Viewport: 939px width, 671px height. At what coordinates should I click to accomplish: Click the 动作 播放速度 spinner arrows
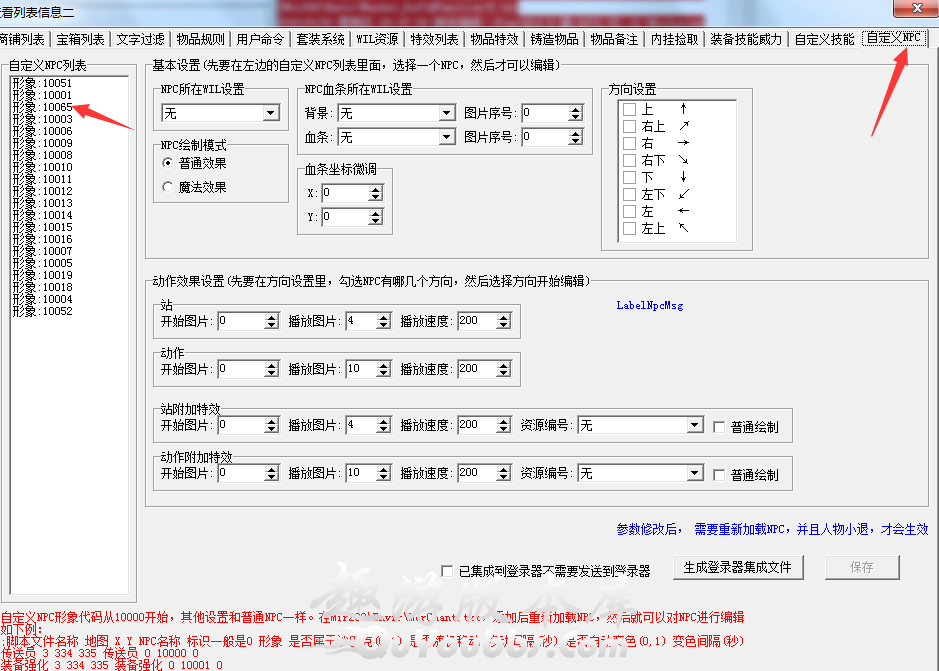click(x=502, y=369)
